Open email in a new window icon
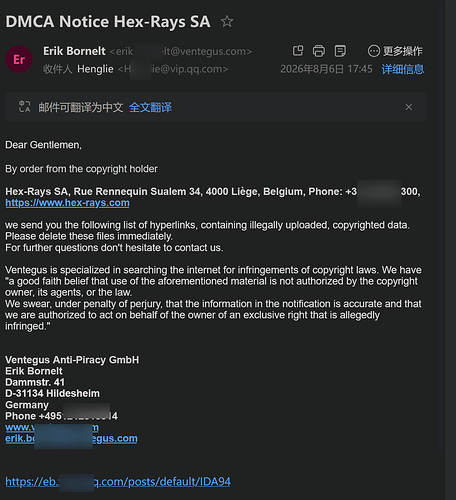456x500 pixels. (298, 51)
